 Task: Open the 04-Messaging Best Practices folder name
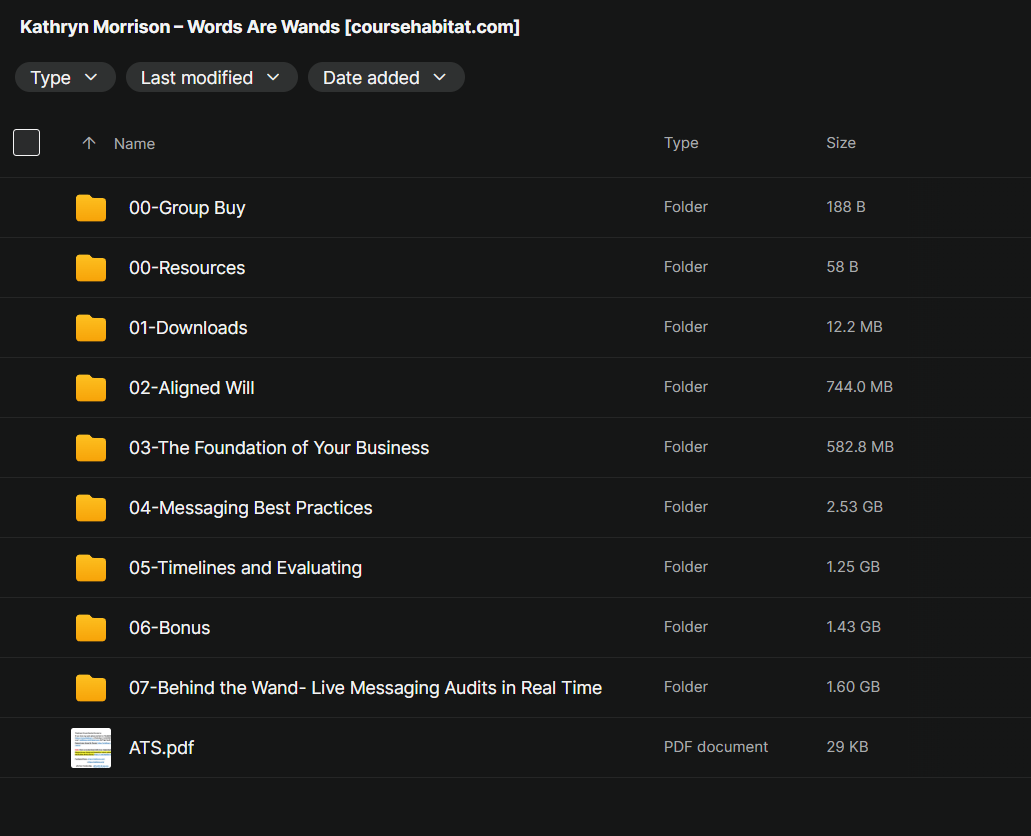pyautogui.click(x=251, y=508)
